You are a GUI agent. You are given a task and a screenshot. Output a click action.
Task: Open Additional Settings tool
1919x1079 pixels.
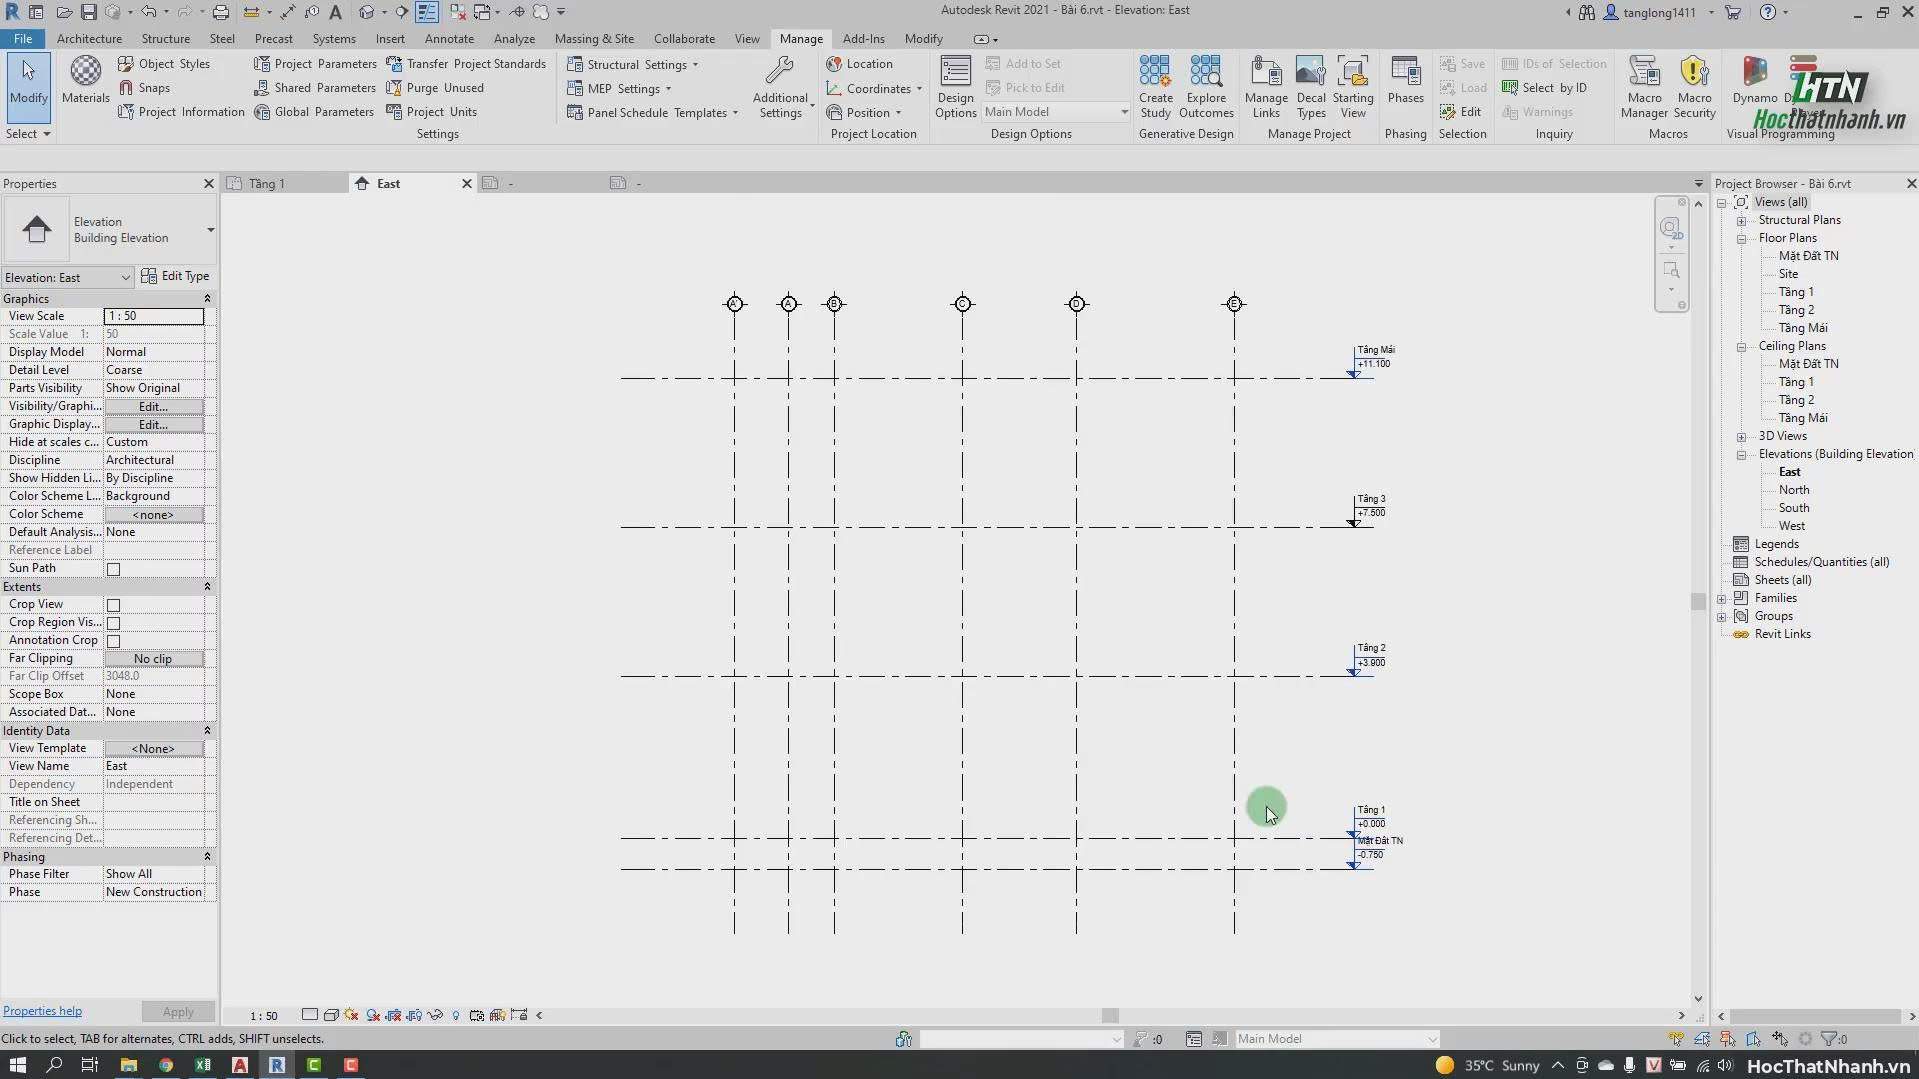point(780,88)
